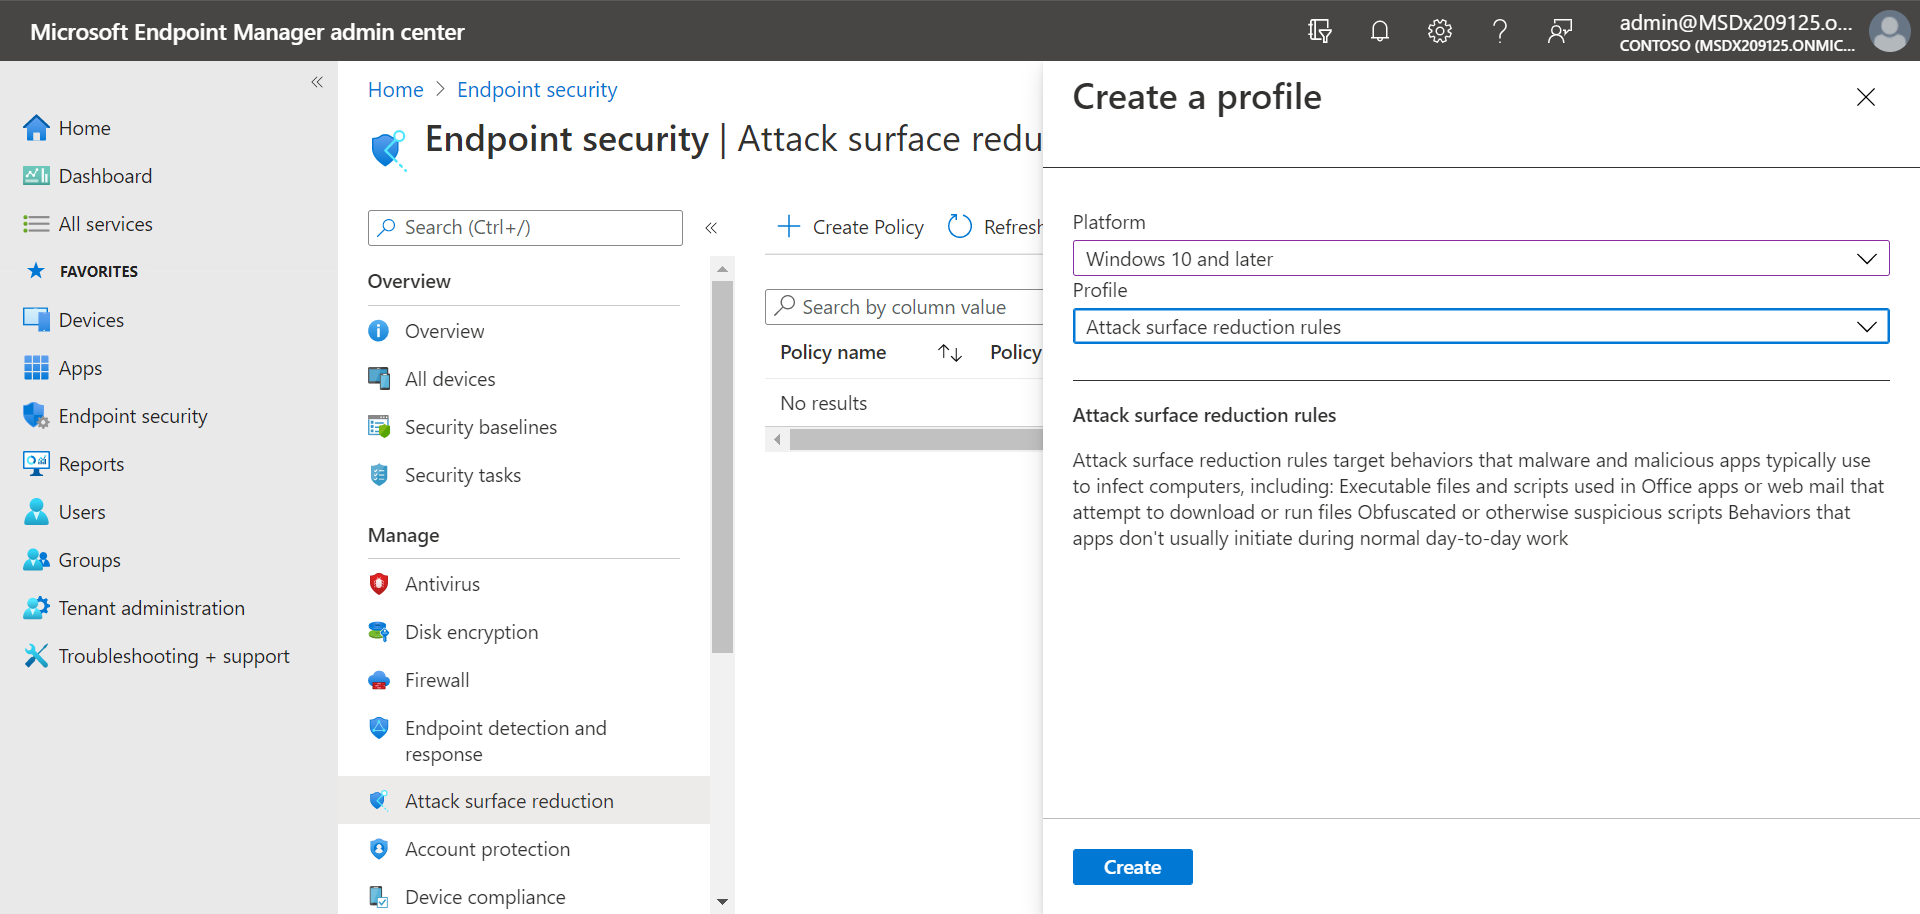Click the No results text

coord(824,403)
